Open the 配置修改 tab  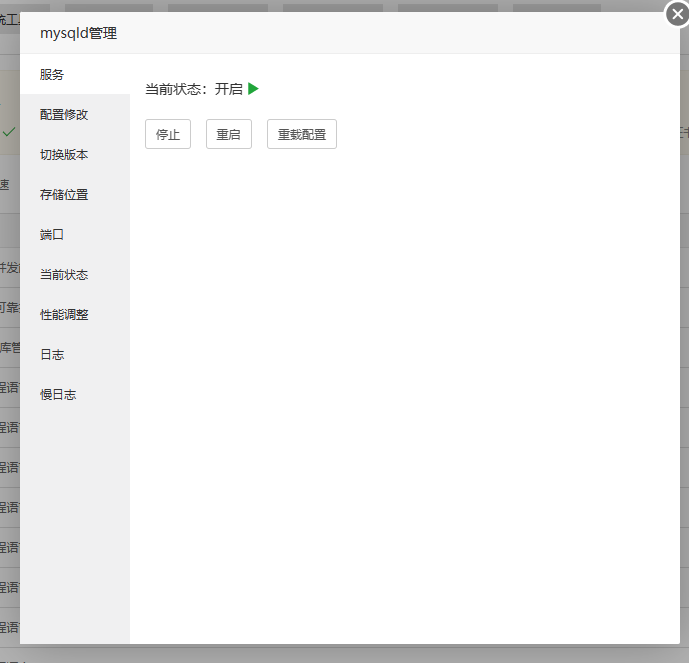click(x=75, y=114)
